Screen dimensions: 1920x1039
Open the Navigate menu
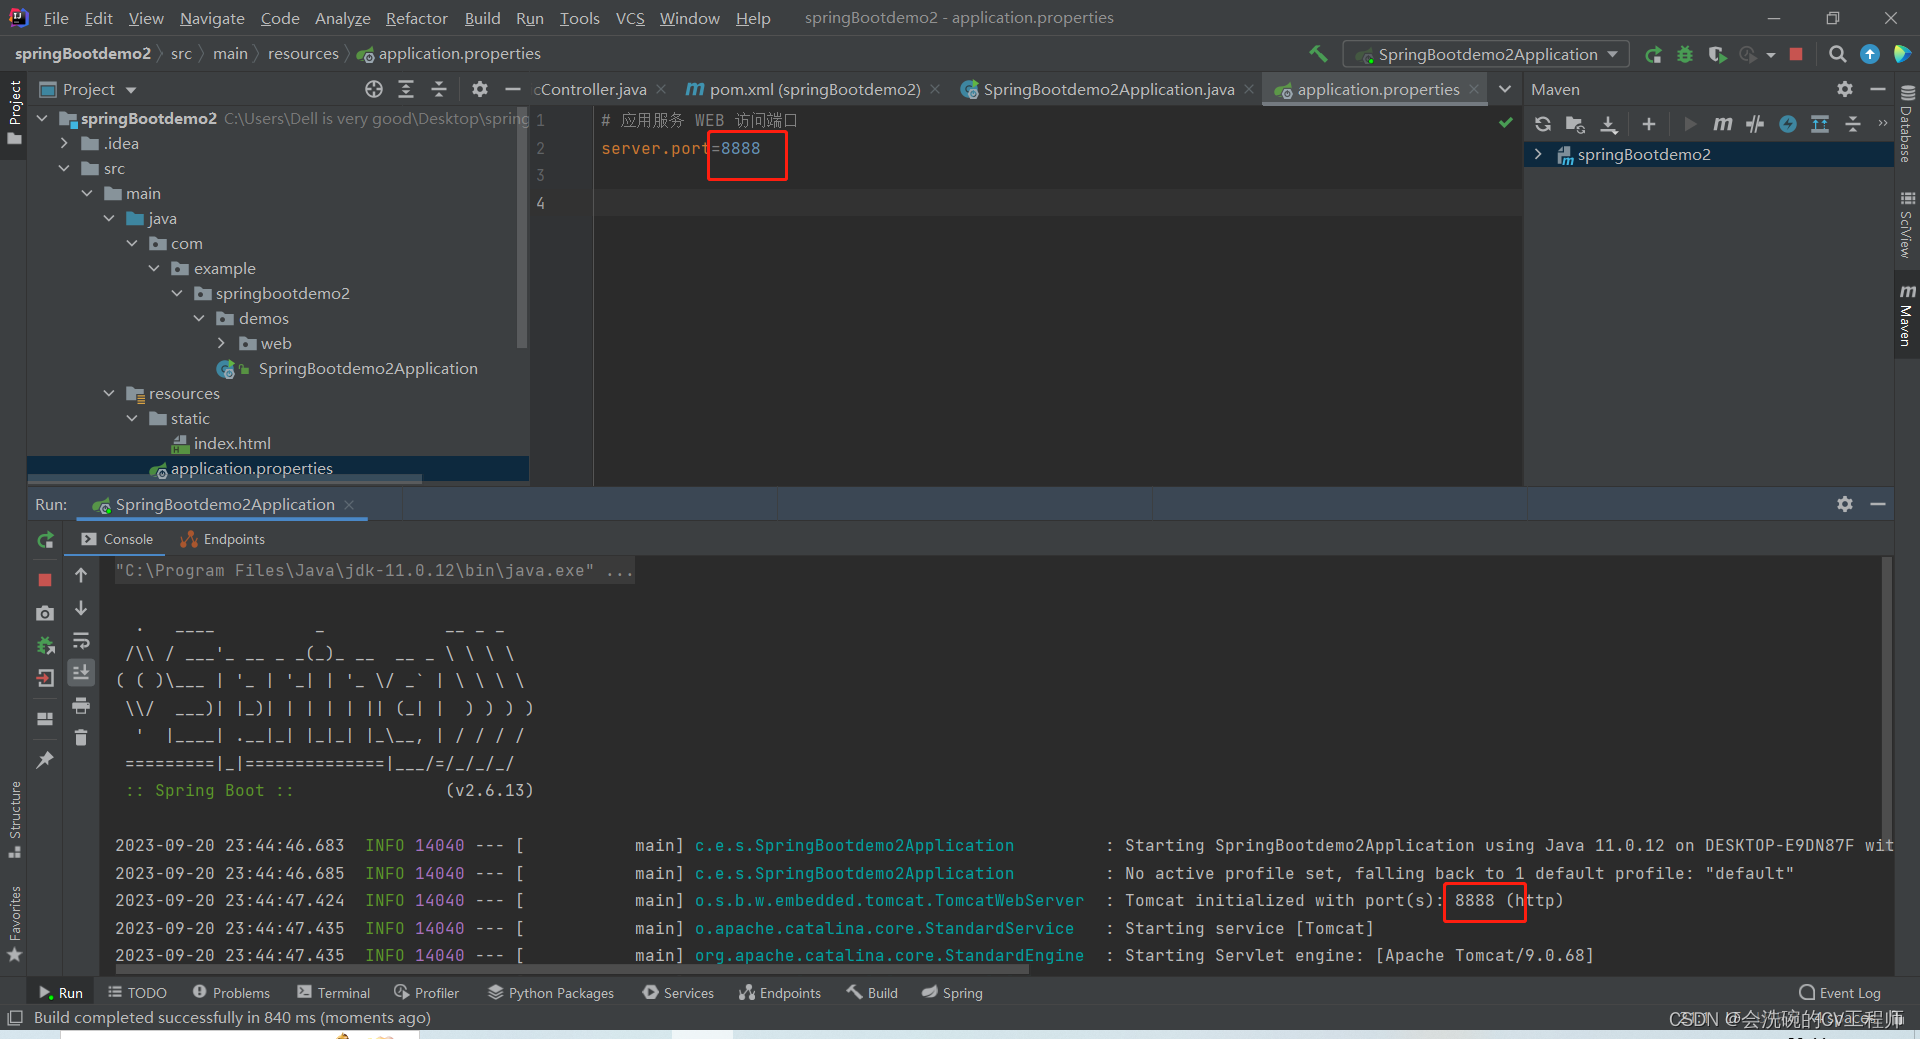pos(212,18)
